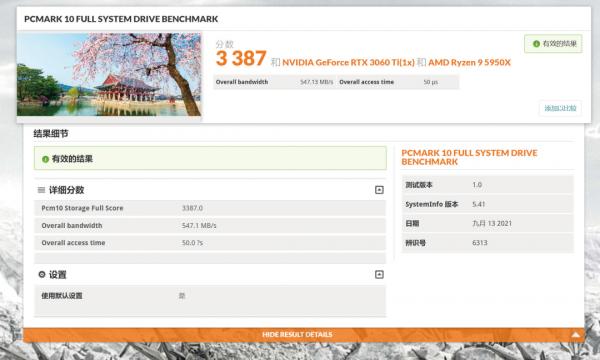Click the up arrow on the orange bar

576,335
